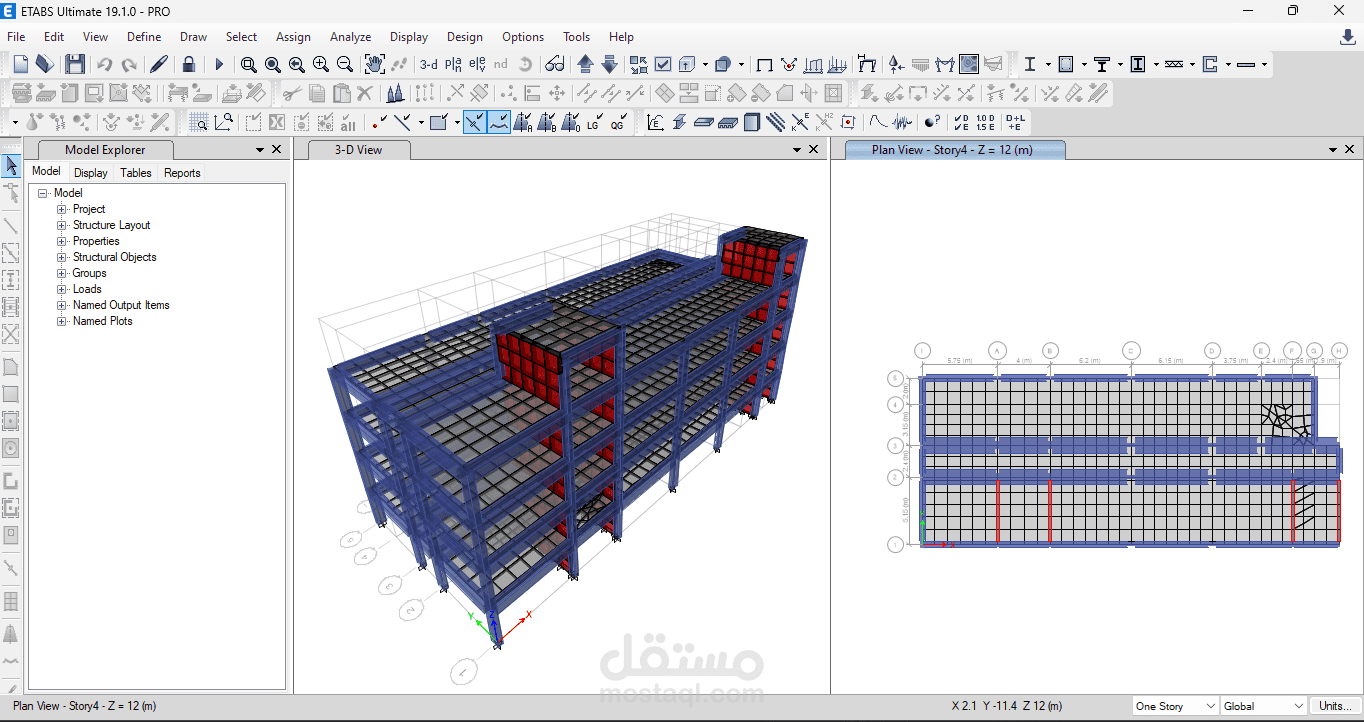Viewport: 1364px width, 722px height.
Task: Open Set Display Options checkbox icon
Action: coord(663,64)
